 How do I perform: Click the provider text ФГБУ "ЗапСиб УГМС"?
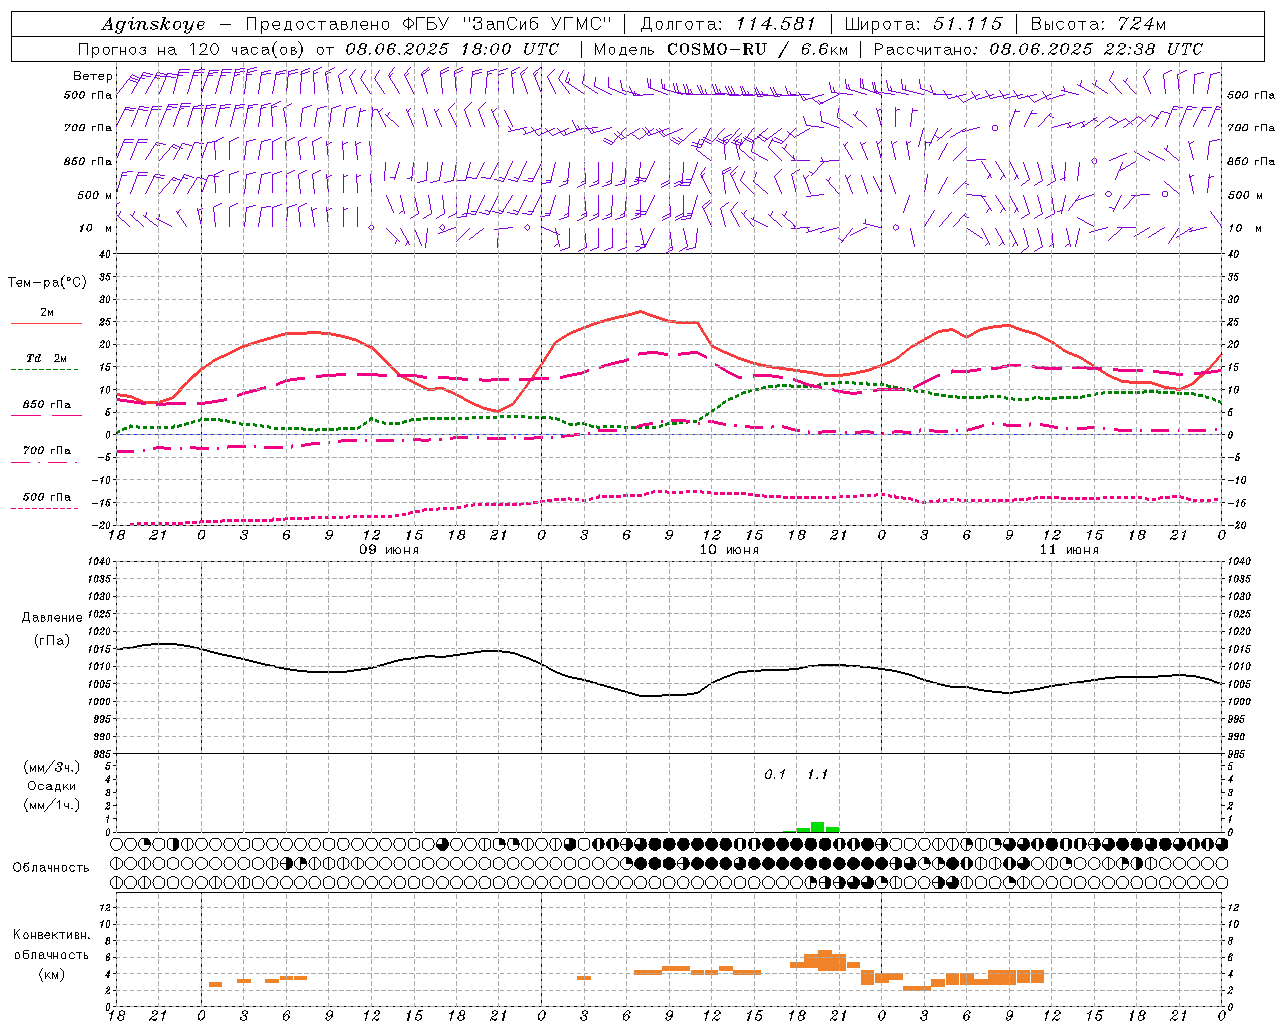pyautogui.click(x=507, y=24)
